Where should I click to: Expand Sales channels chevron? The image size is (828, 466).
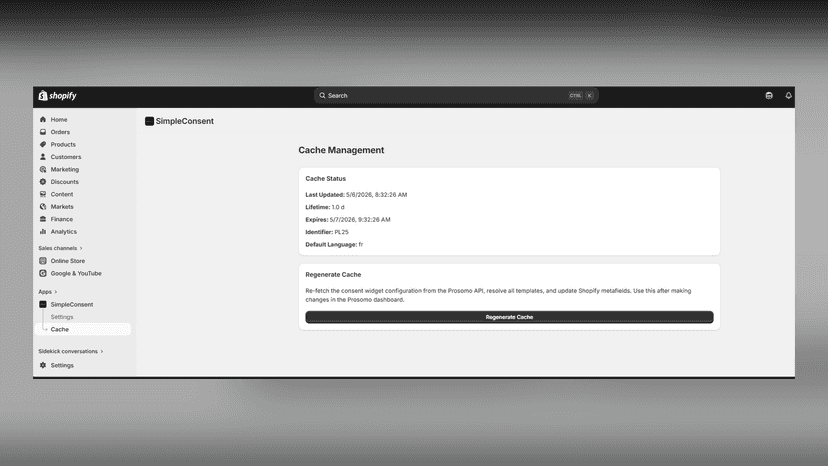(81, 248)
